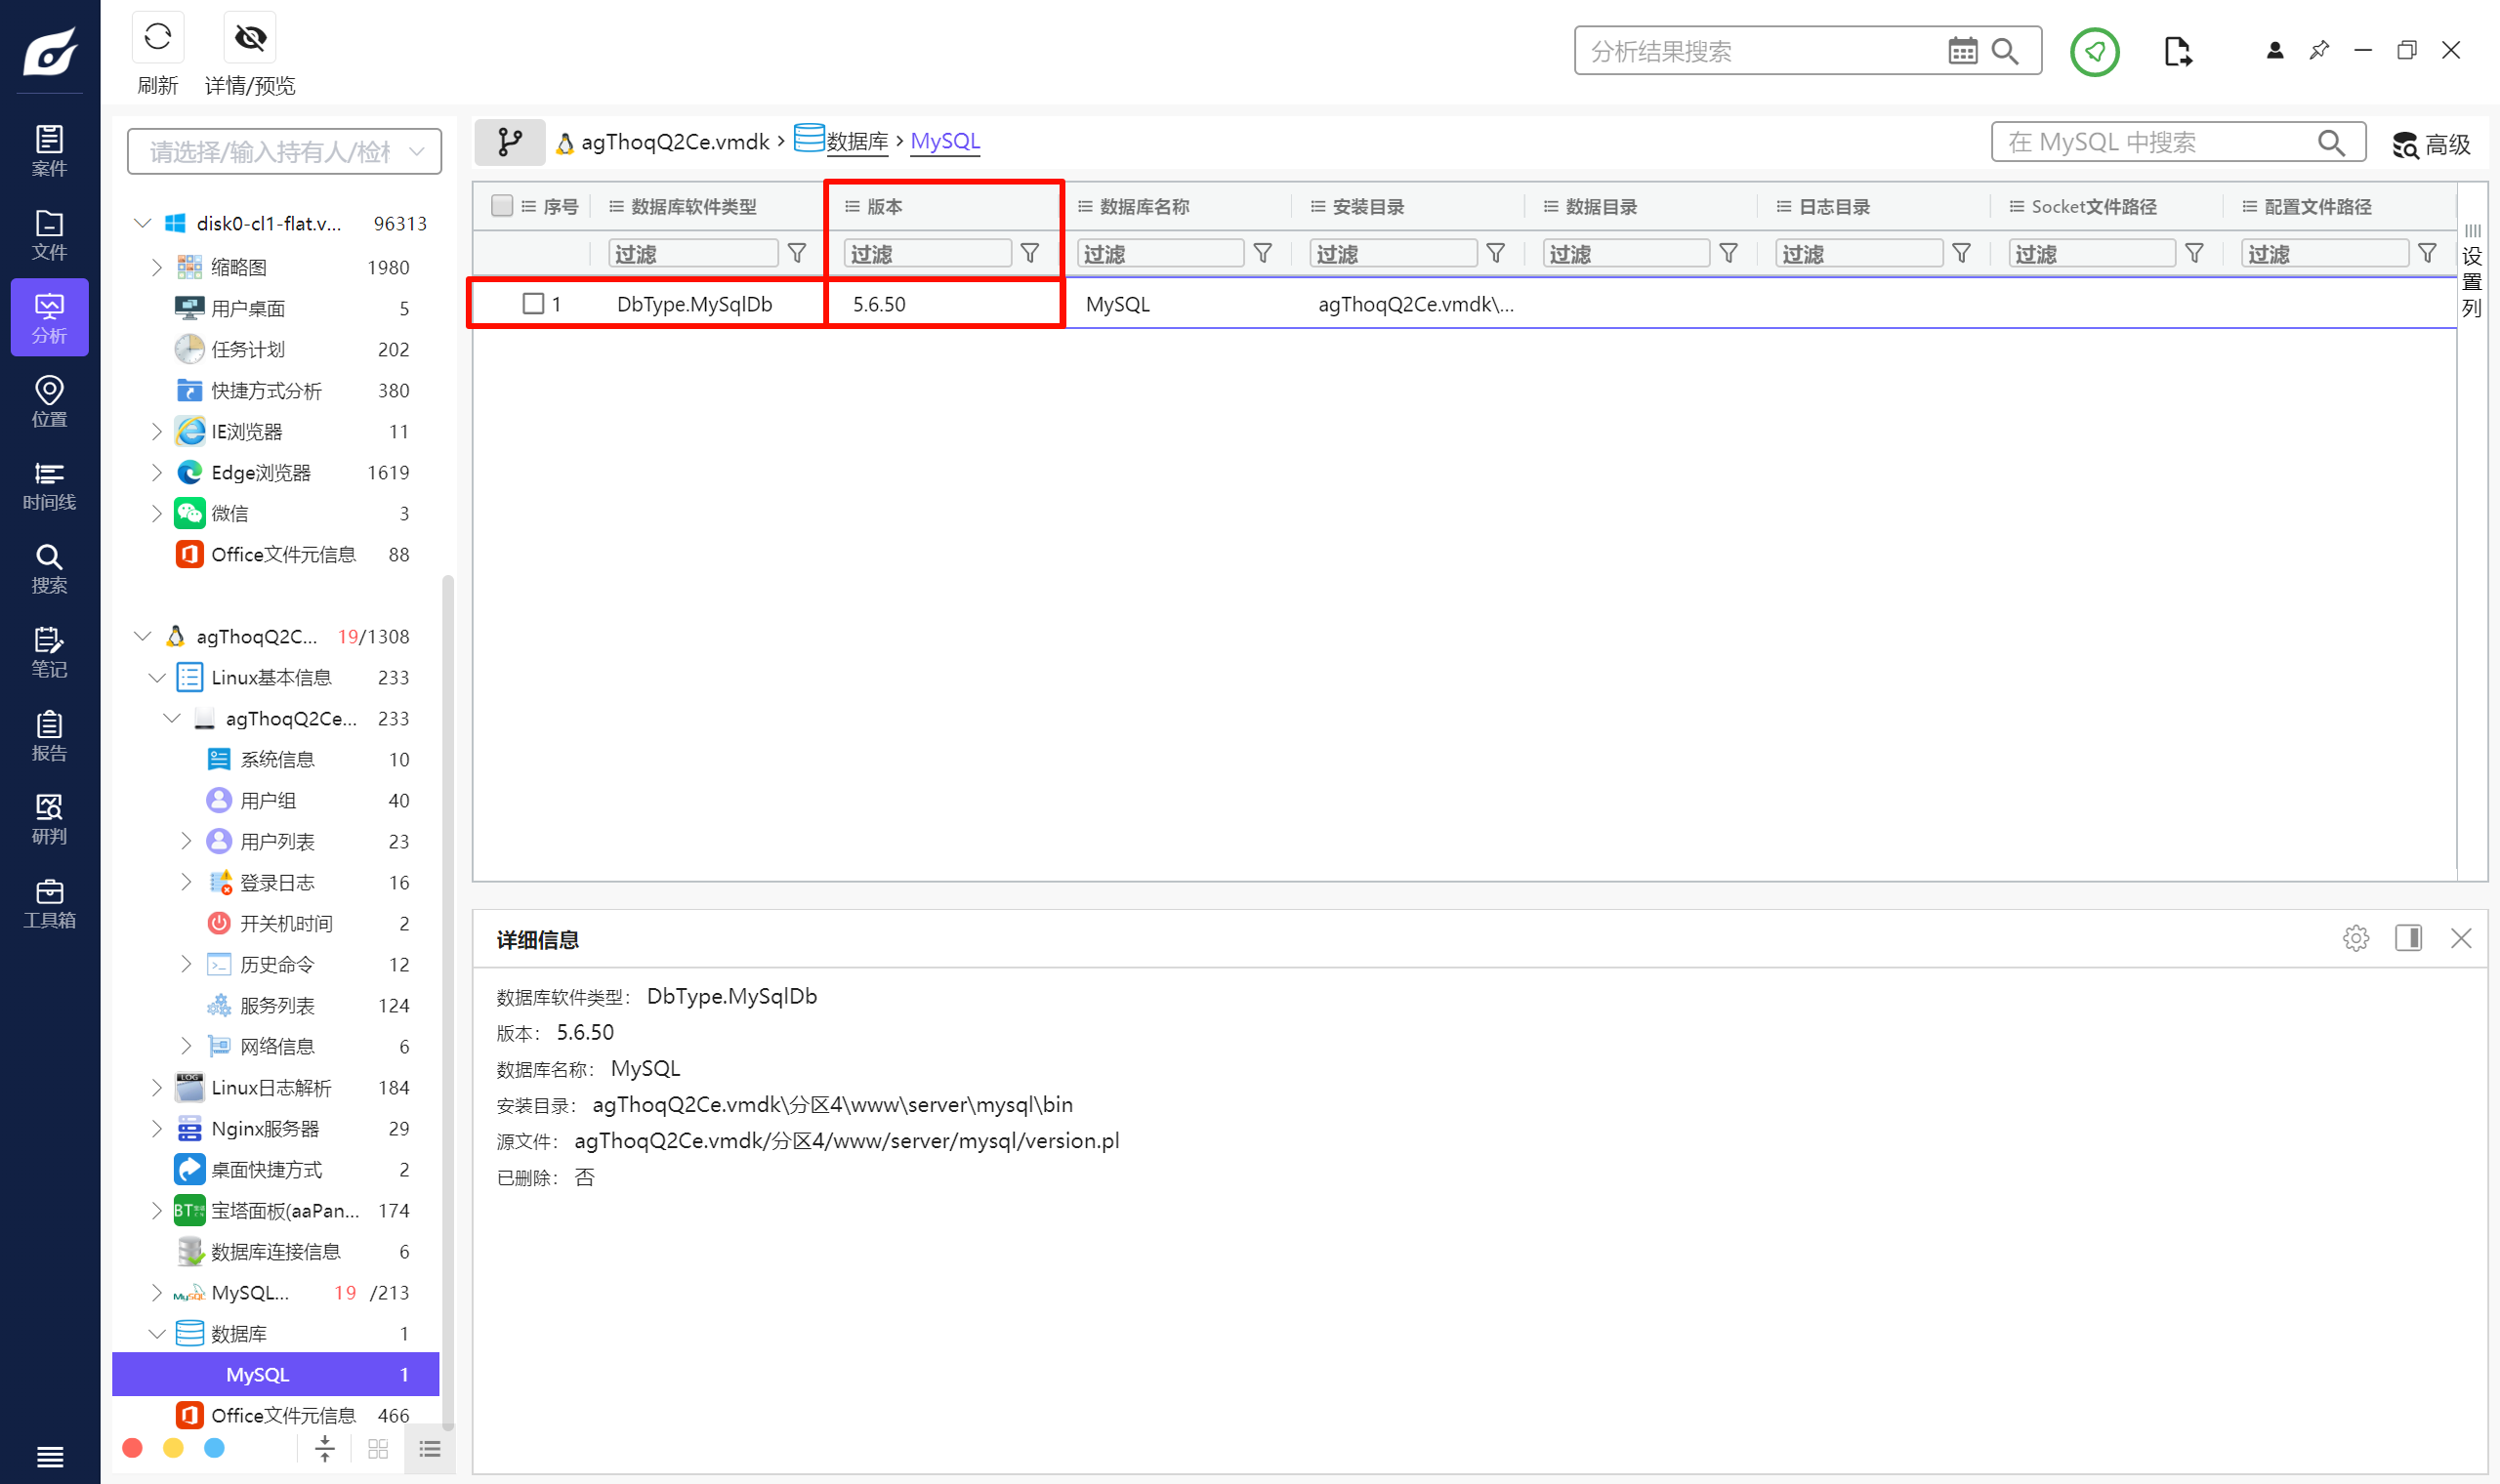Open the 笔记 sidebar section
The height and width of the screenshot is (1484, 2500).
pyautogui.click(x=49, y=652)
